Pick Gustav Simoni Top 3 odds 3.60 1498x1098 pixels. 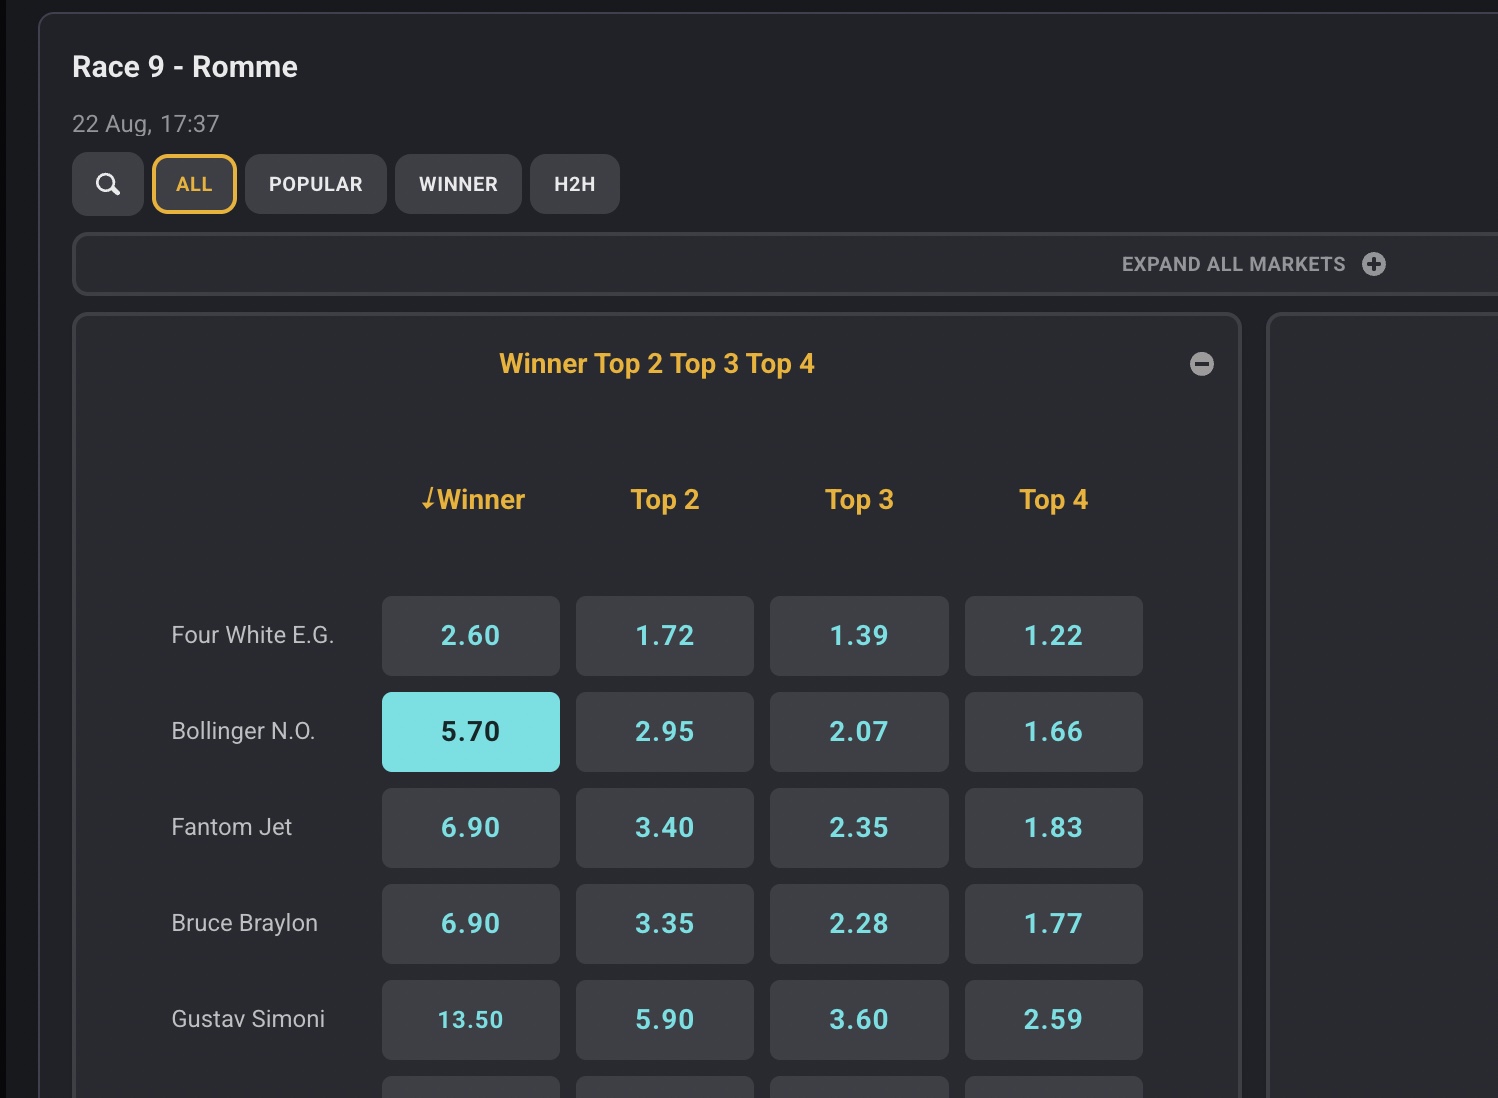click(859, 1020)
